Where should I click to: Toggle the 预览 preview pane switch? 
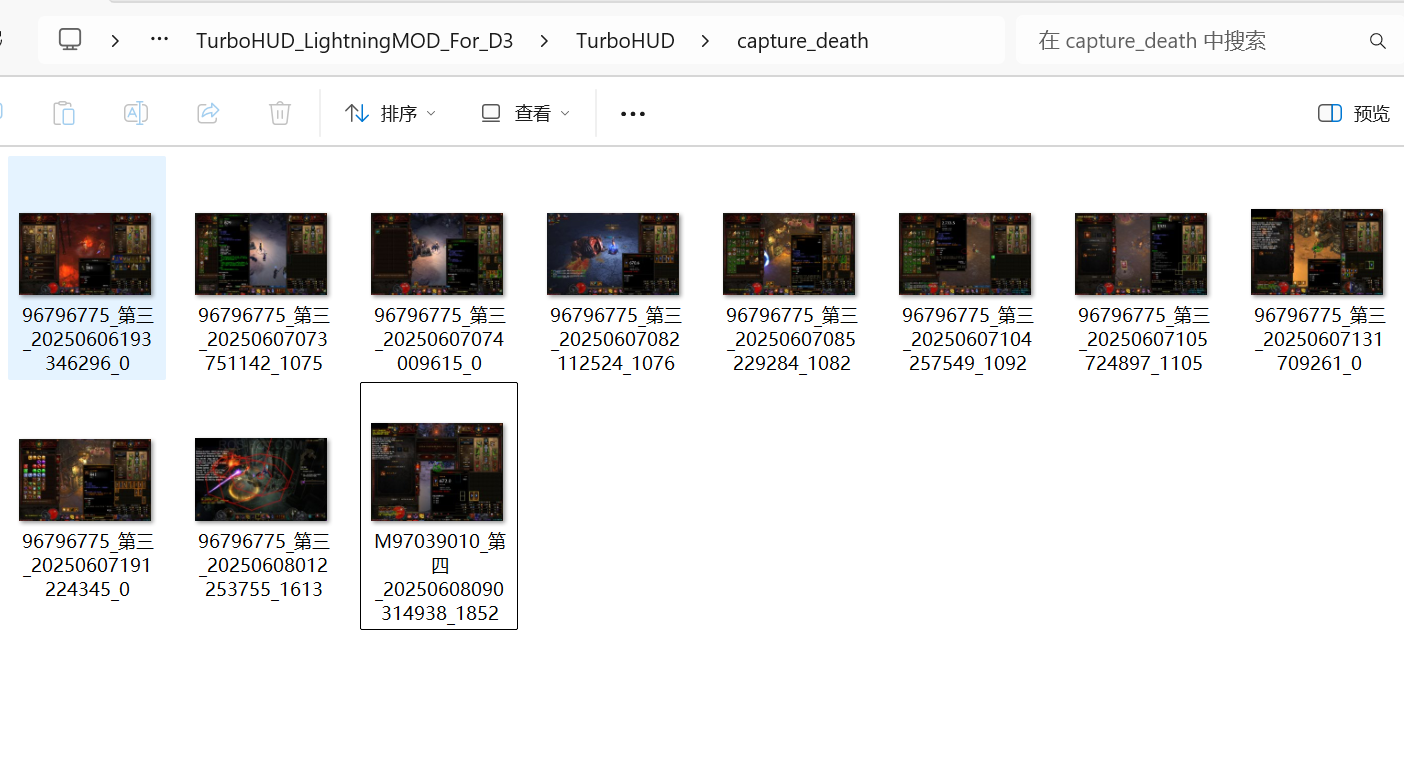pyautogui.click(x=1330, y=113)
